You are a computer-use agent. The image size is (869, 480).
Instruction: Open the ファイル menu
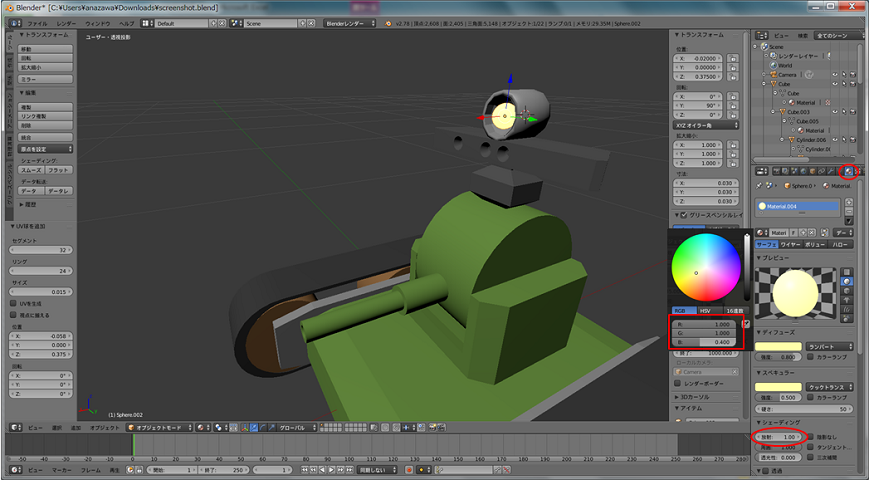click(x=36, y=22)
